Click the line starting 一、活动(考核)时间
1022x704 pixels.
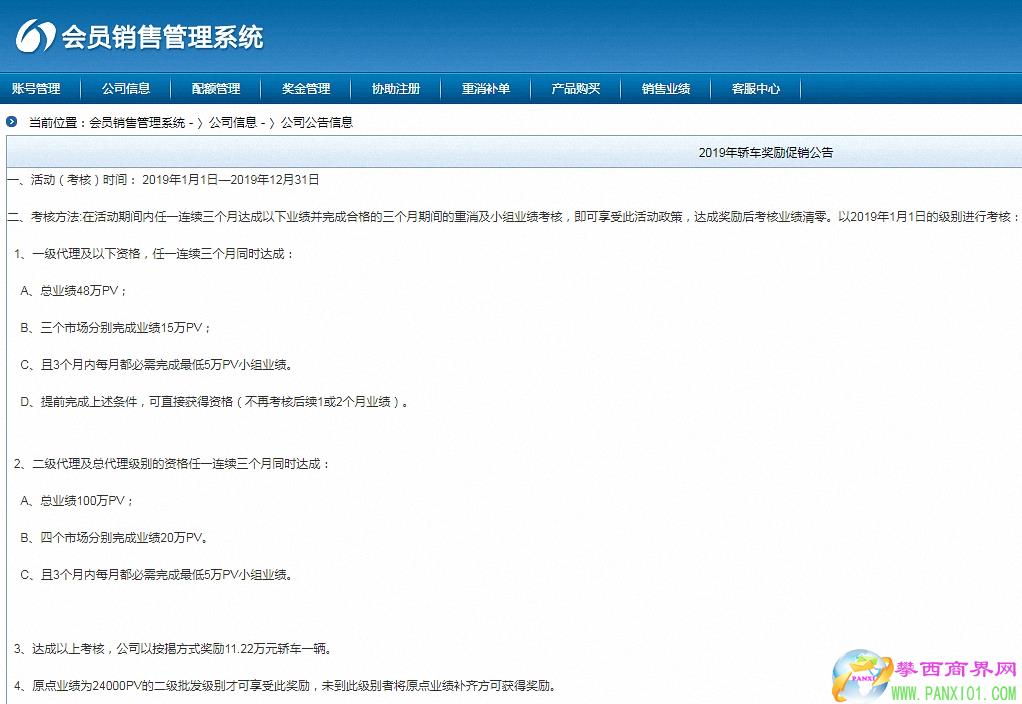click(x=163, y=180)
